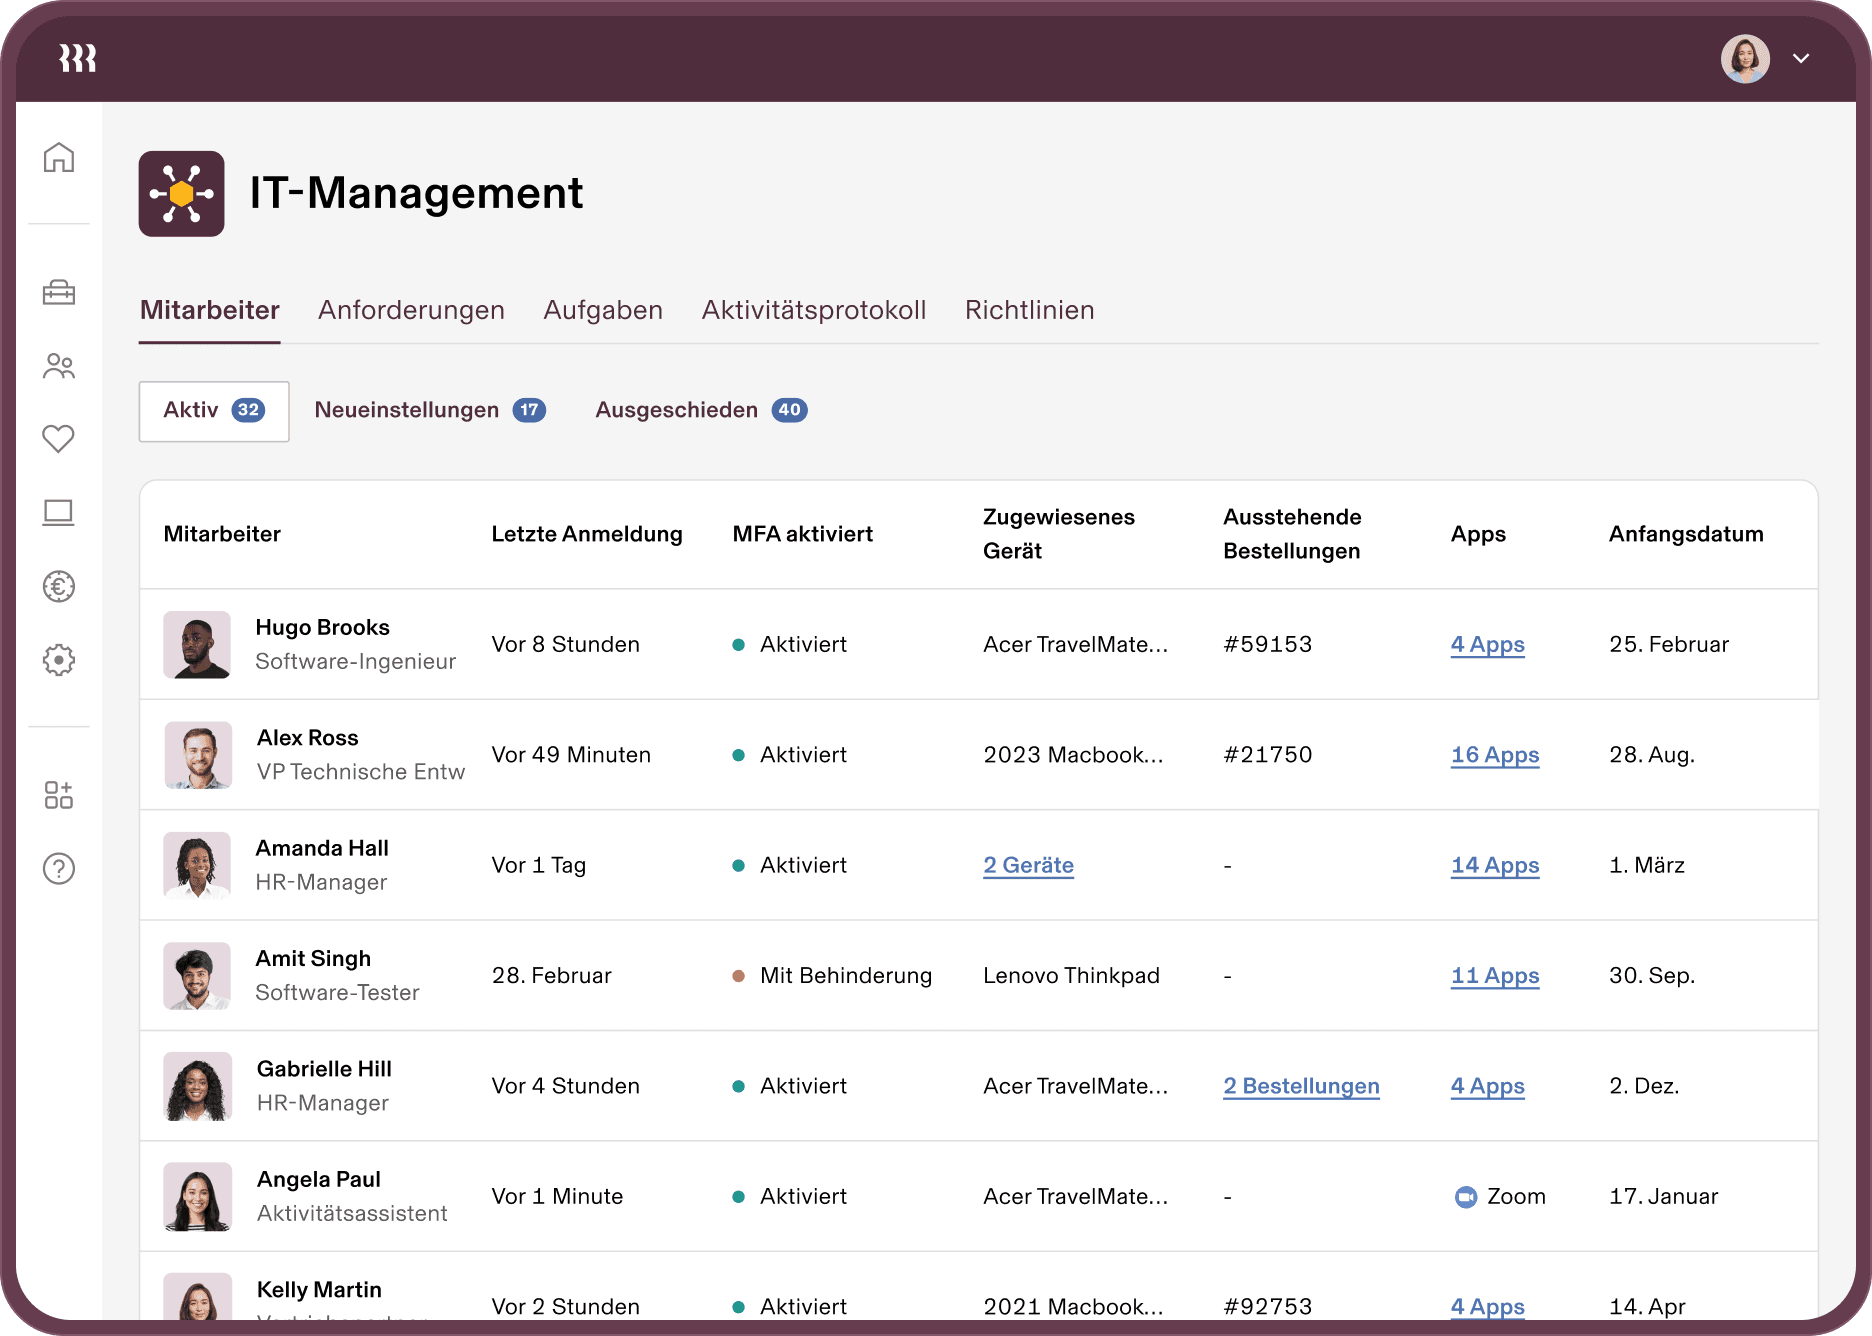
Task: Click Hugo Brooks' profile photo
Action: pos(197,645)
